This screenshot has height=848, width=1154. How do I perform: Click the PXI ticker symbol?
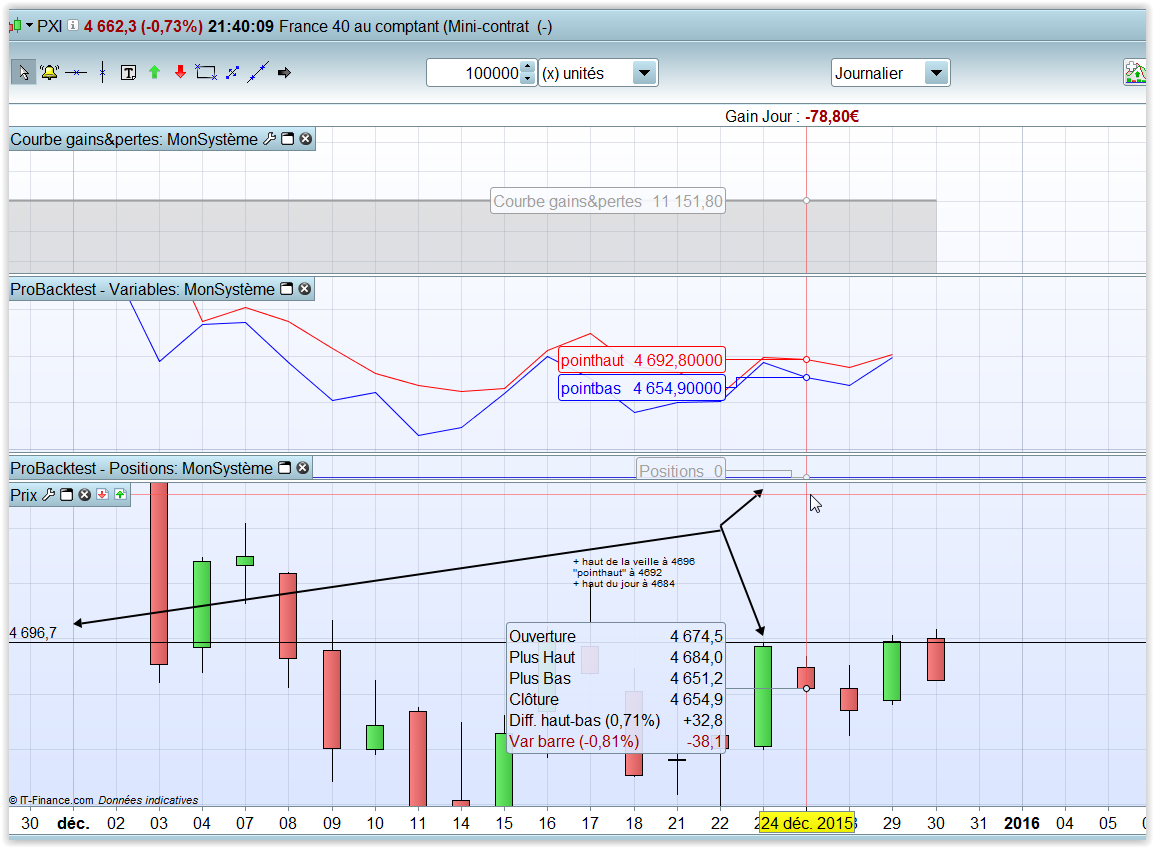point(49,26)
